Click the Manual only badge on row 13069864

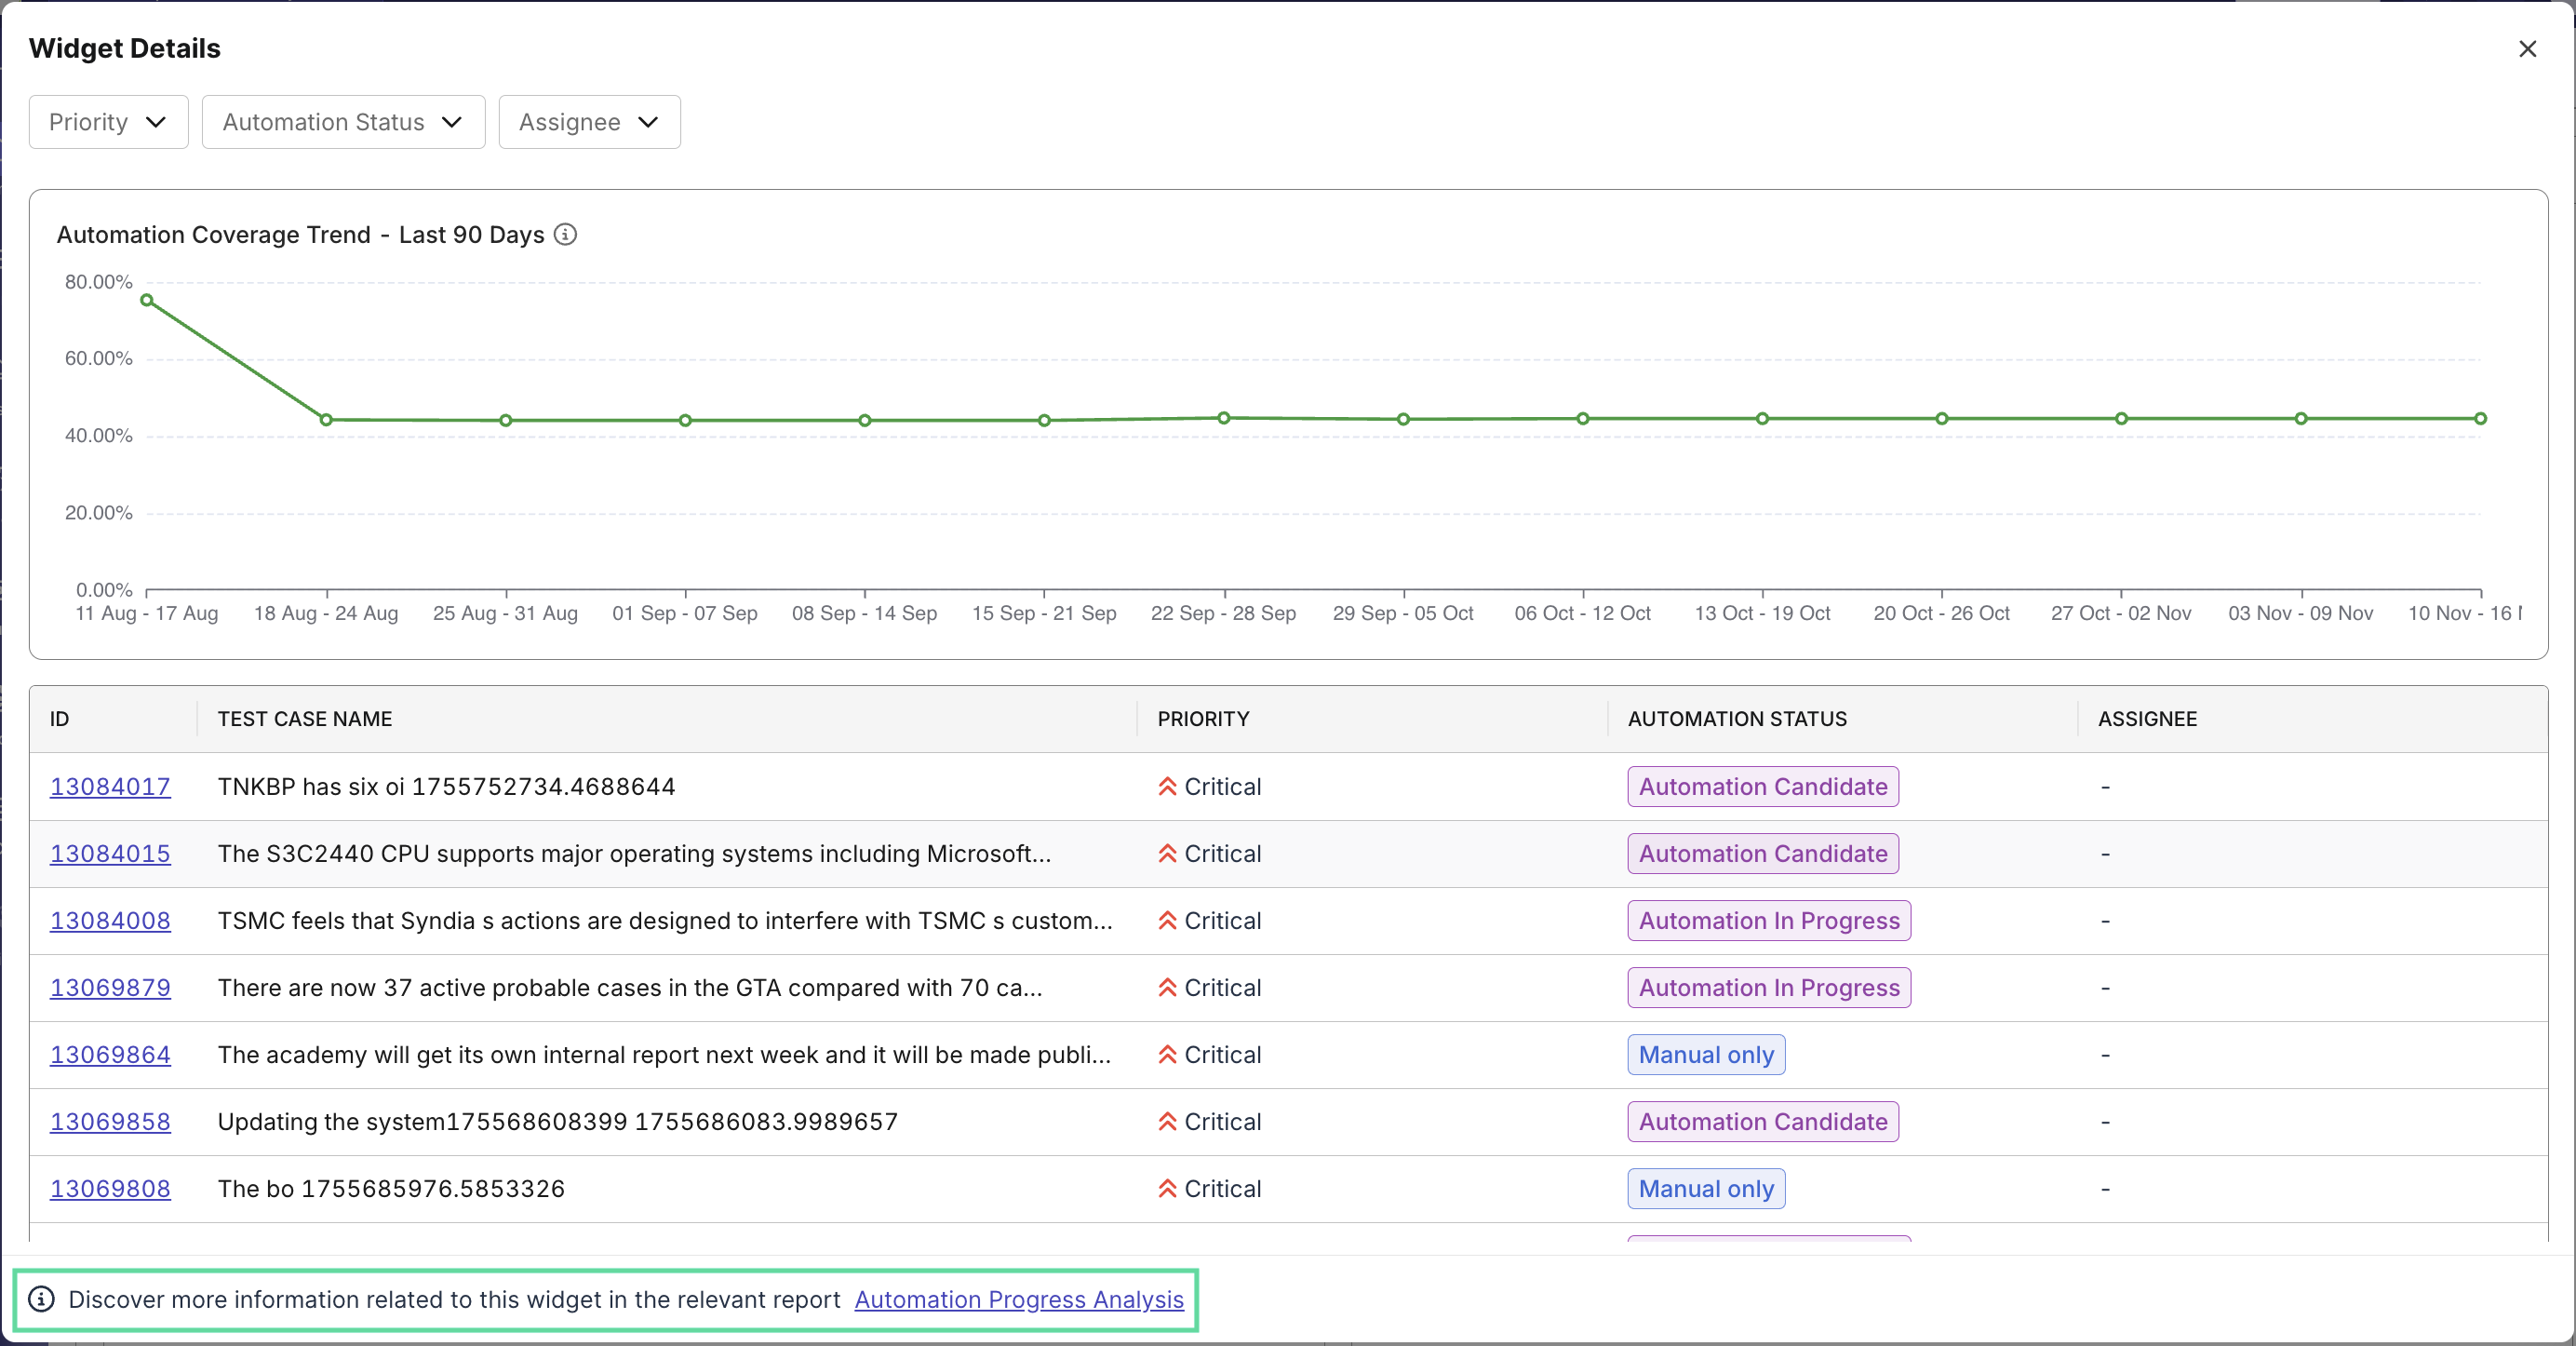click(x=1704, y=1055)
